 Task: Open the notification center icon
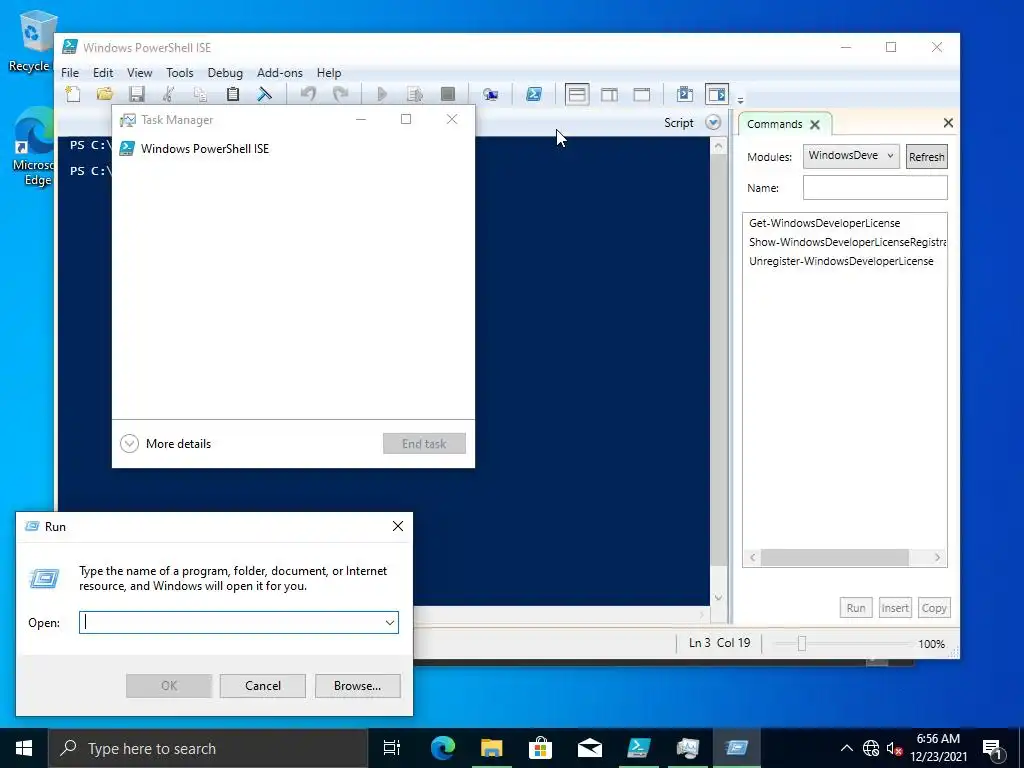point(992,748)
